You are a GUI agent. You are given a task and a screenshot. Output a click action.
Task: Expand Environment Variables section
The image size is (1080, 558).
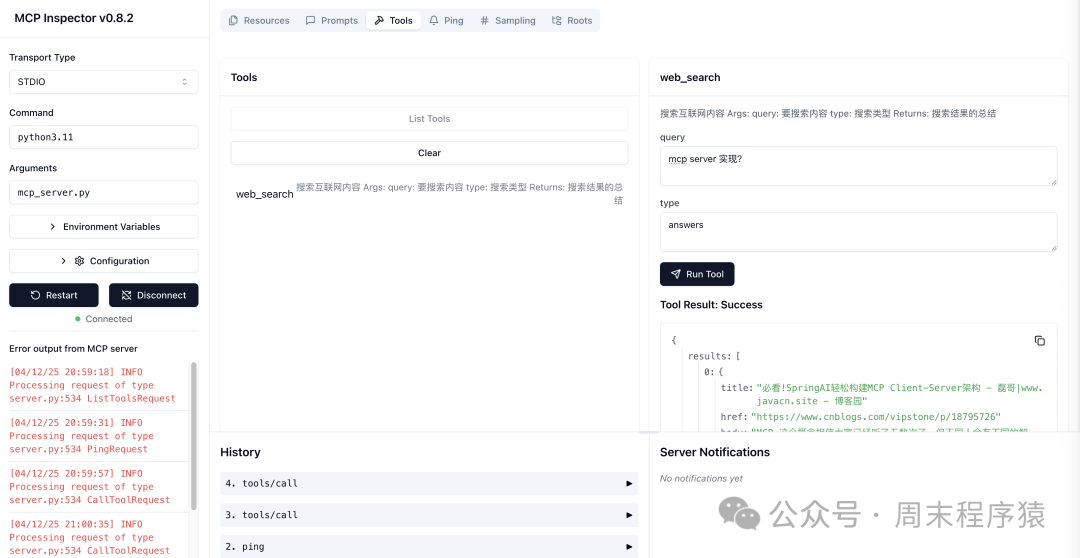[x=103, y=227]
